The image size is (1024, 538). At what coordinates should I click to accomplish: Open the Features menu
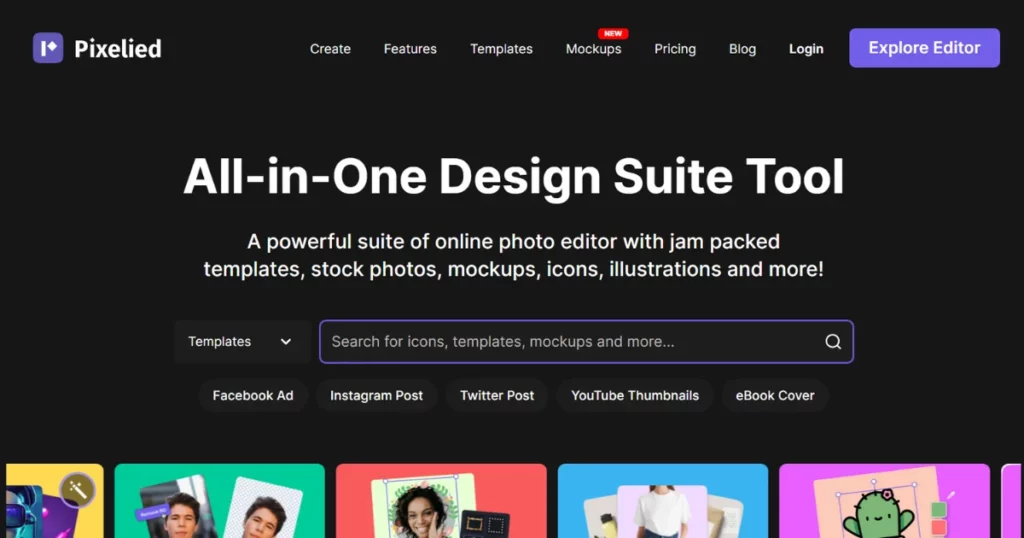click(x=410, y=49)
